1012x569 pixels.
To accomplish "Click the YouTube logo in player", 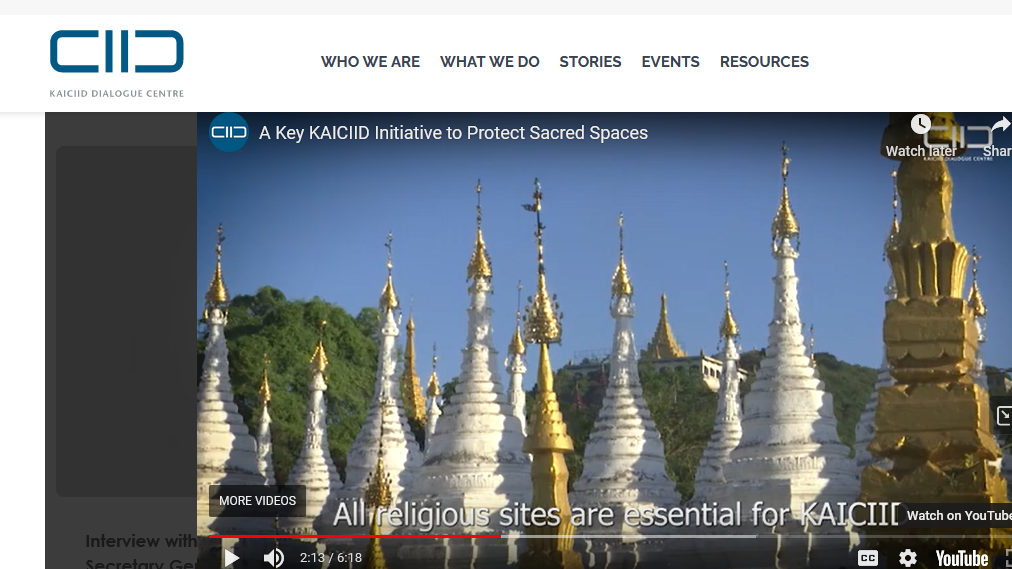I will (x=962, y=558).
